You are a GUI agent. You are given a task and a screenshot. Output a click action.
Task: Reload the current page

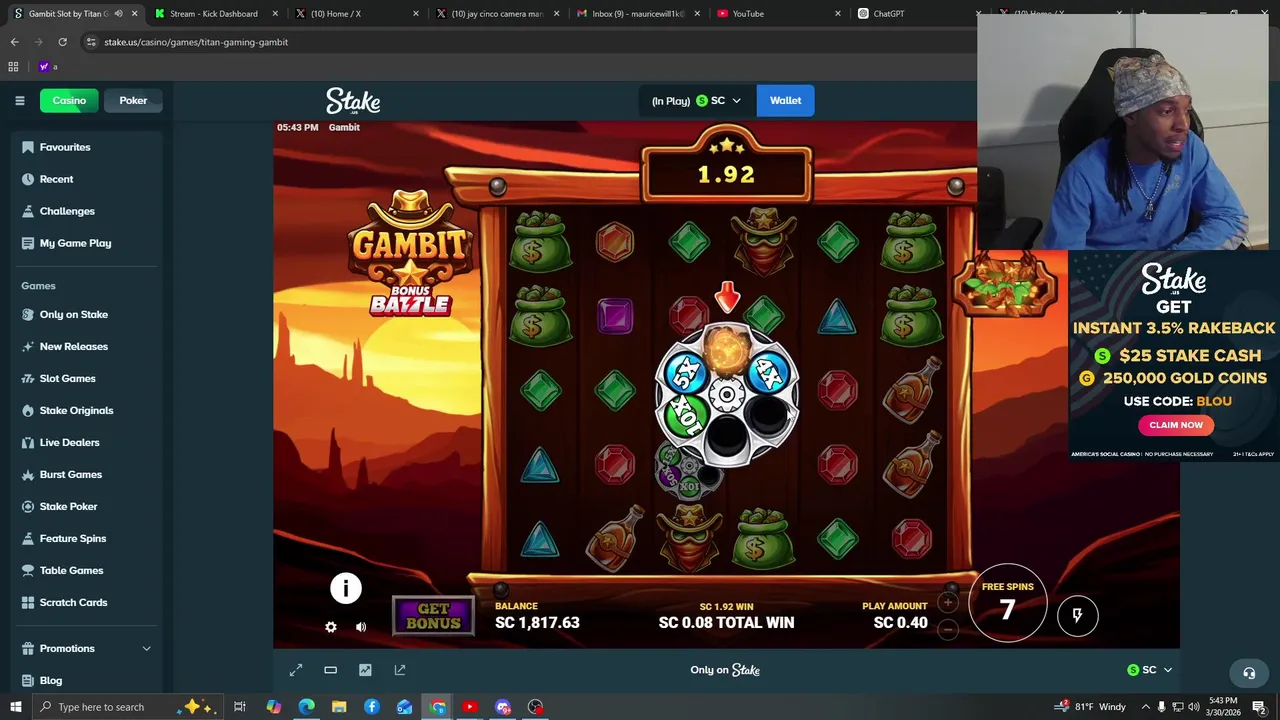click(x=62, y=42)
